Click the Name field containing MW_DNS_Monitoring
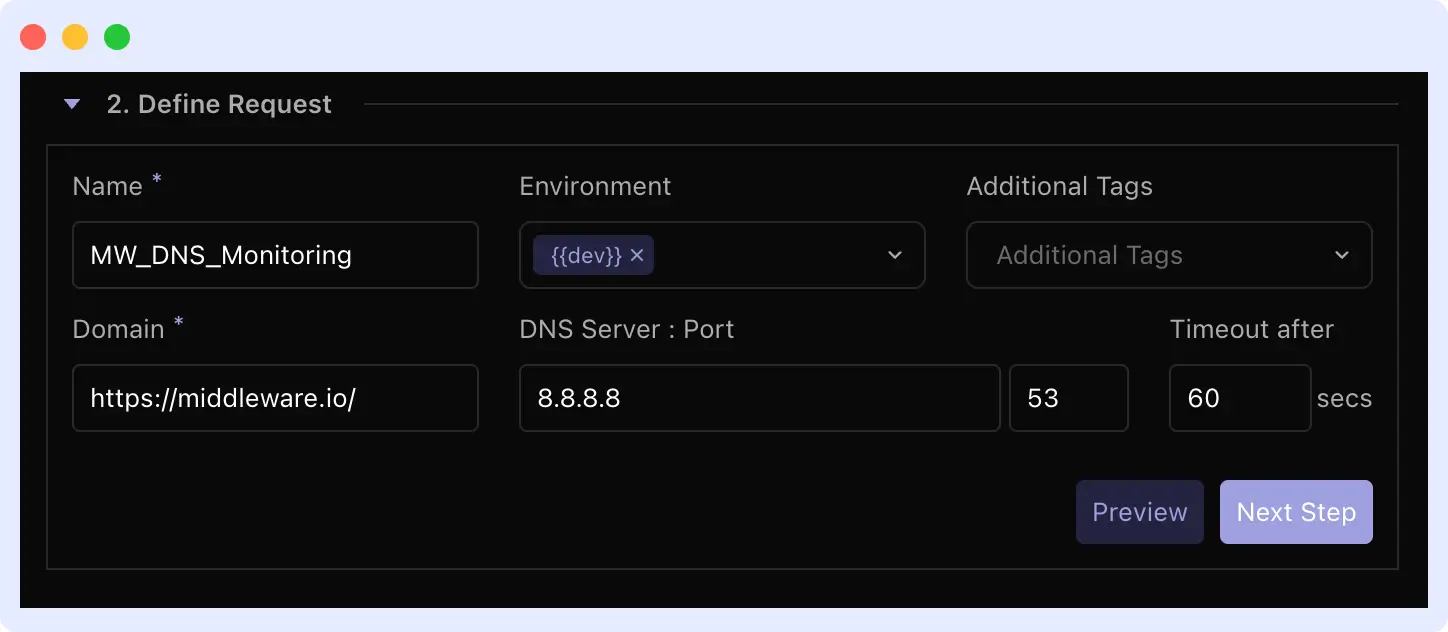 [275, 255]
